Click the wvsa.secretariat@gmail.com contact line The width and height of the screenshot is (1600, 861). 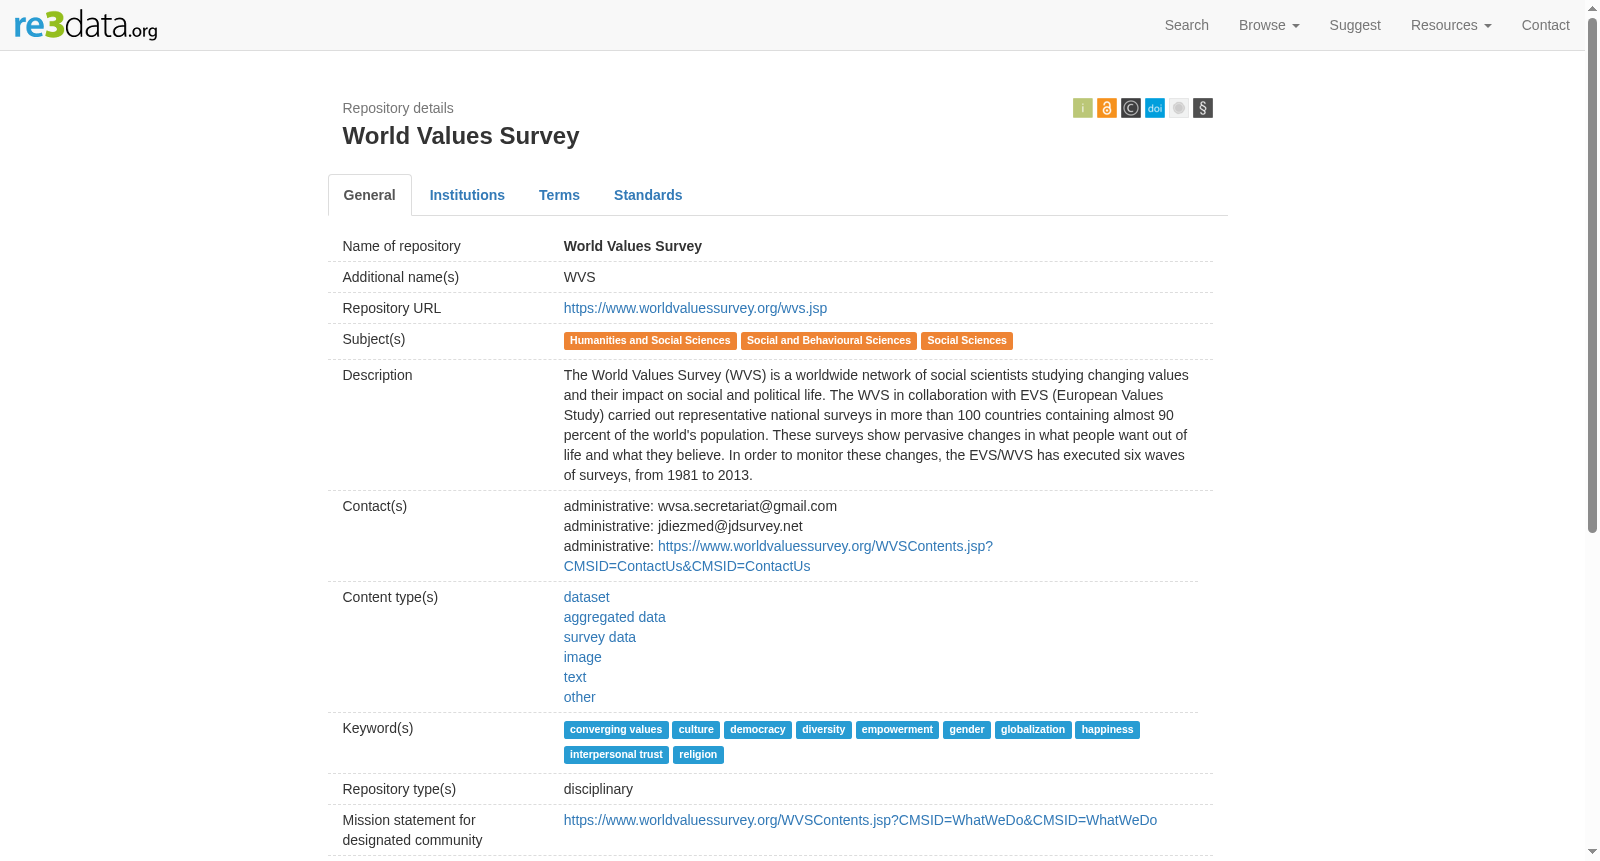tap(700, 506)
